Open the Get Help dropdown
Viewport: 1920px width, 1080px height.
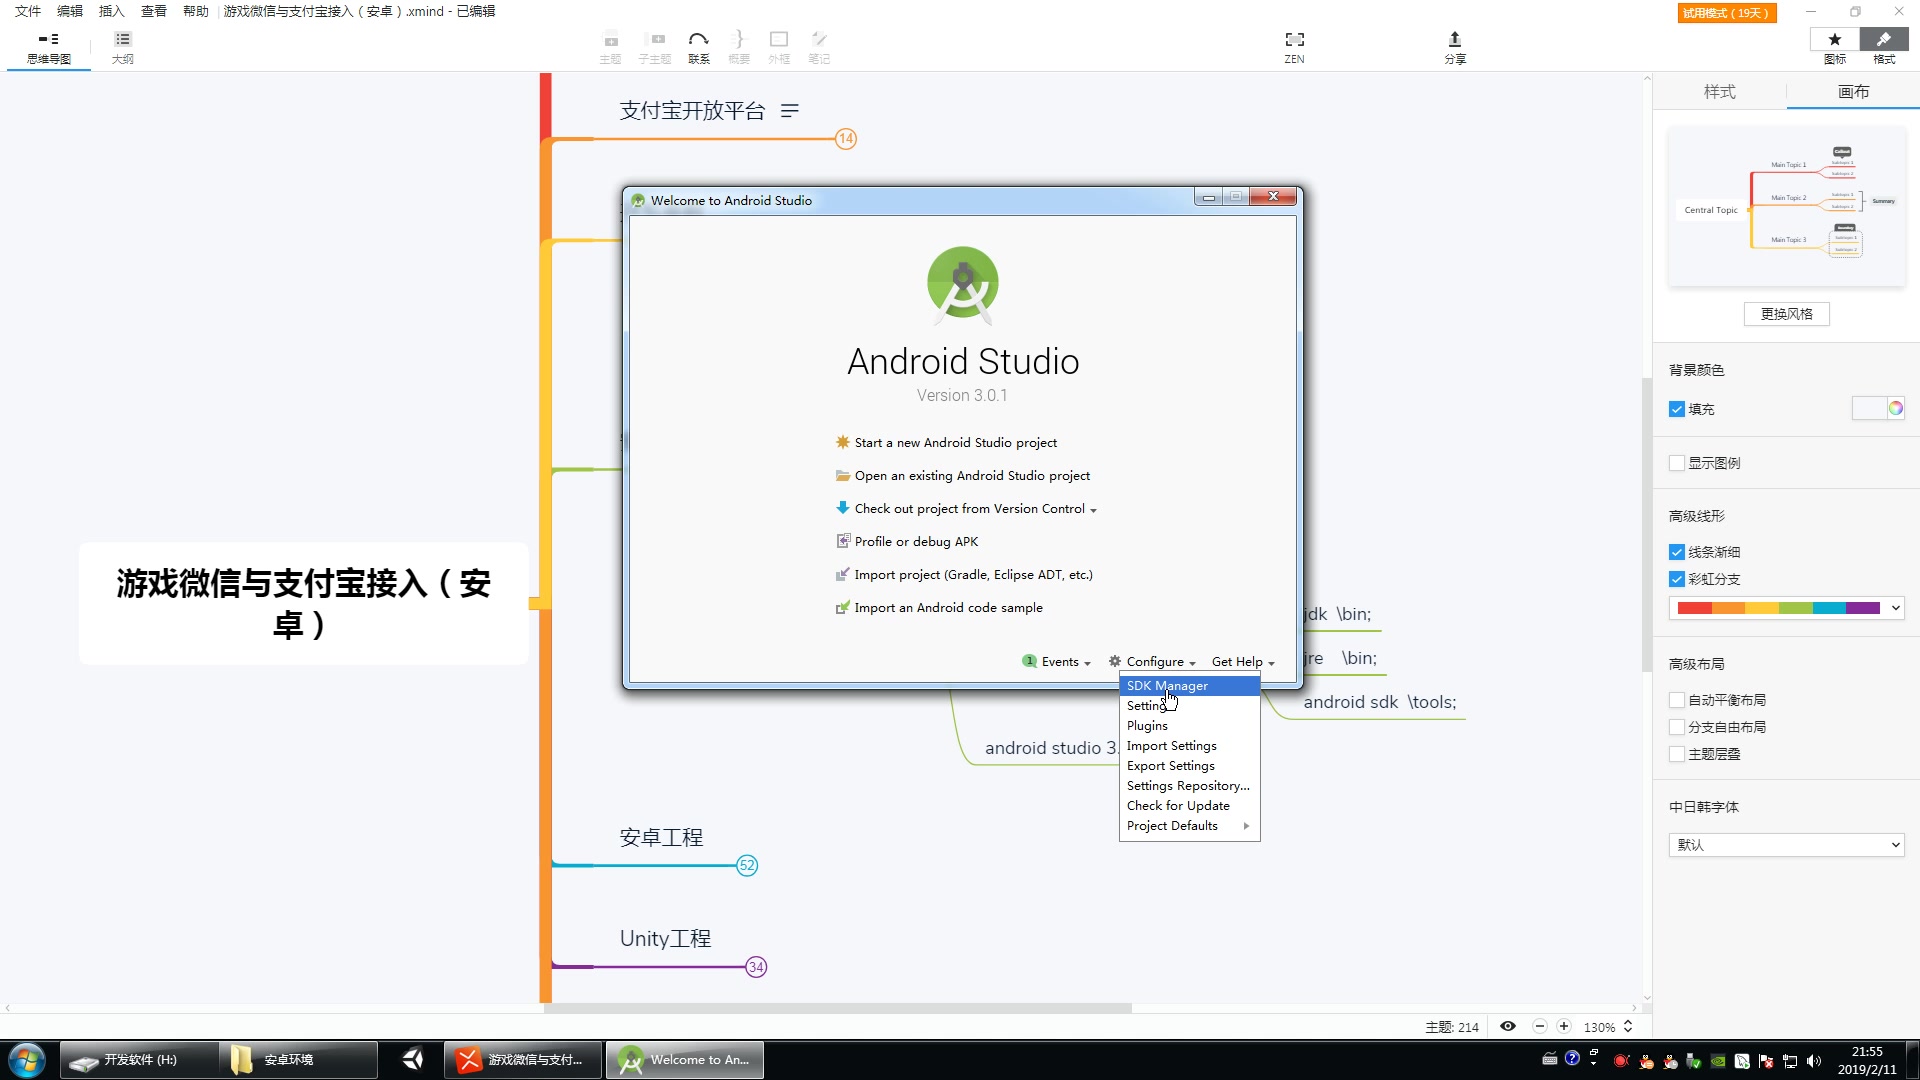point(1243,662)
